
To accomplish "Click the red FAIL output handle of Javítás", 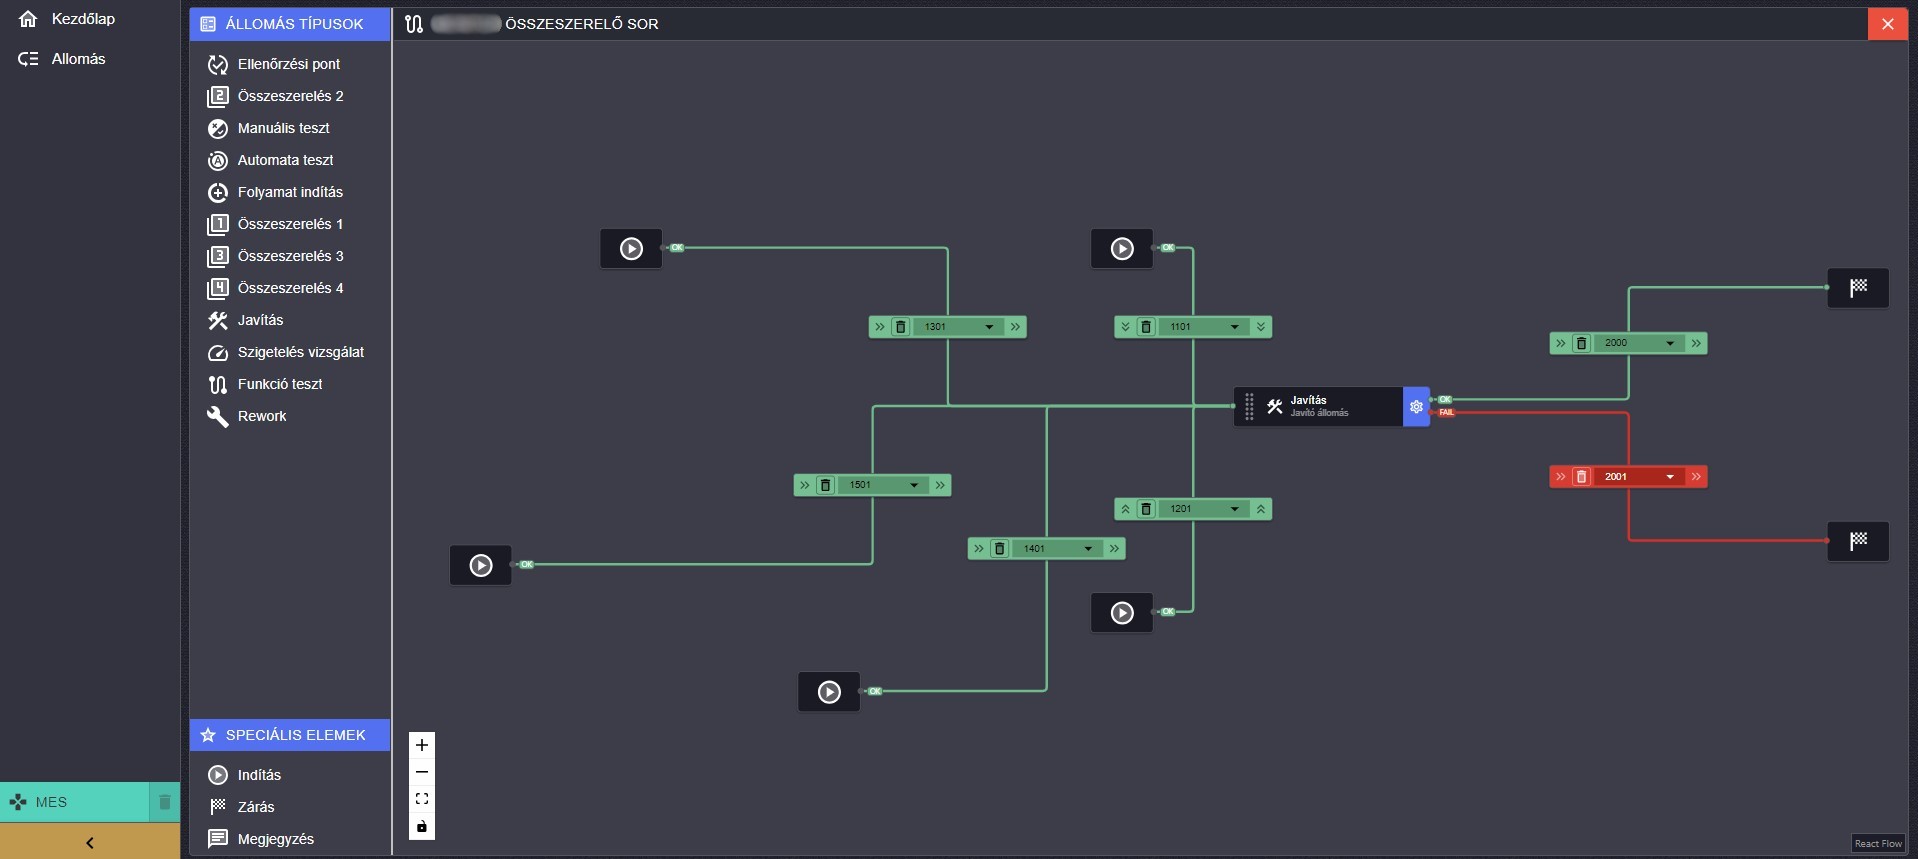I will (1446, 412).
